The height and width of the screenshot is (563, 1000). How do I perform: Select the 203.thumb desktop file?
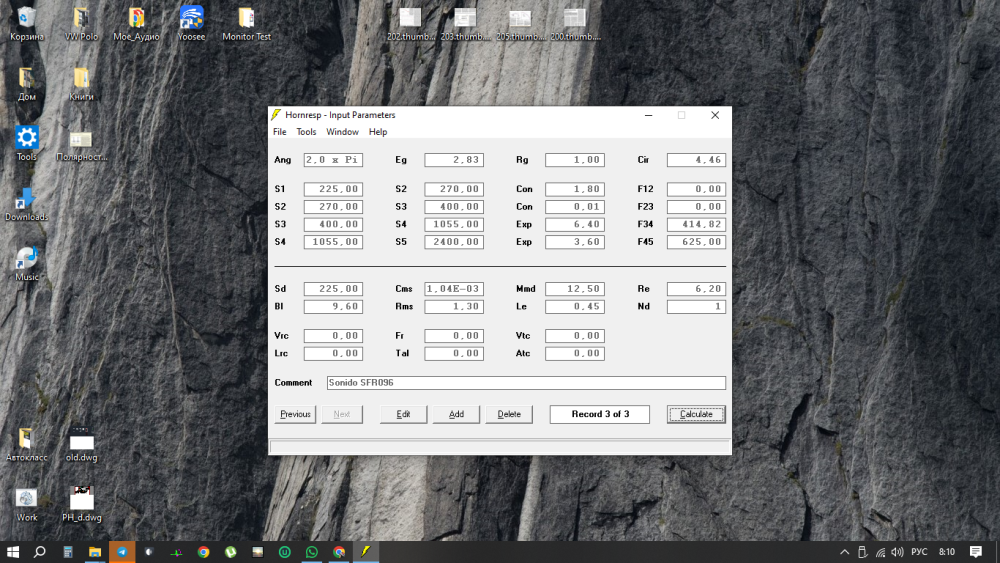click(x=466, y=24)
